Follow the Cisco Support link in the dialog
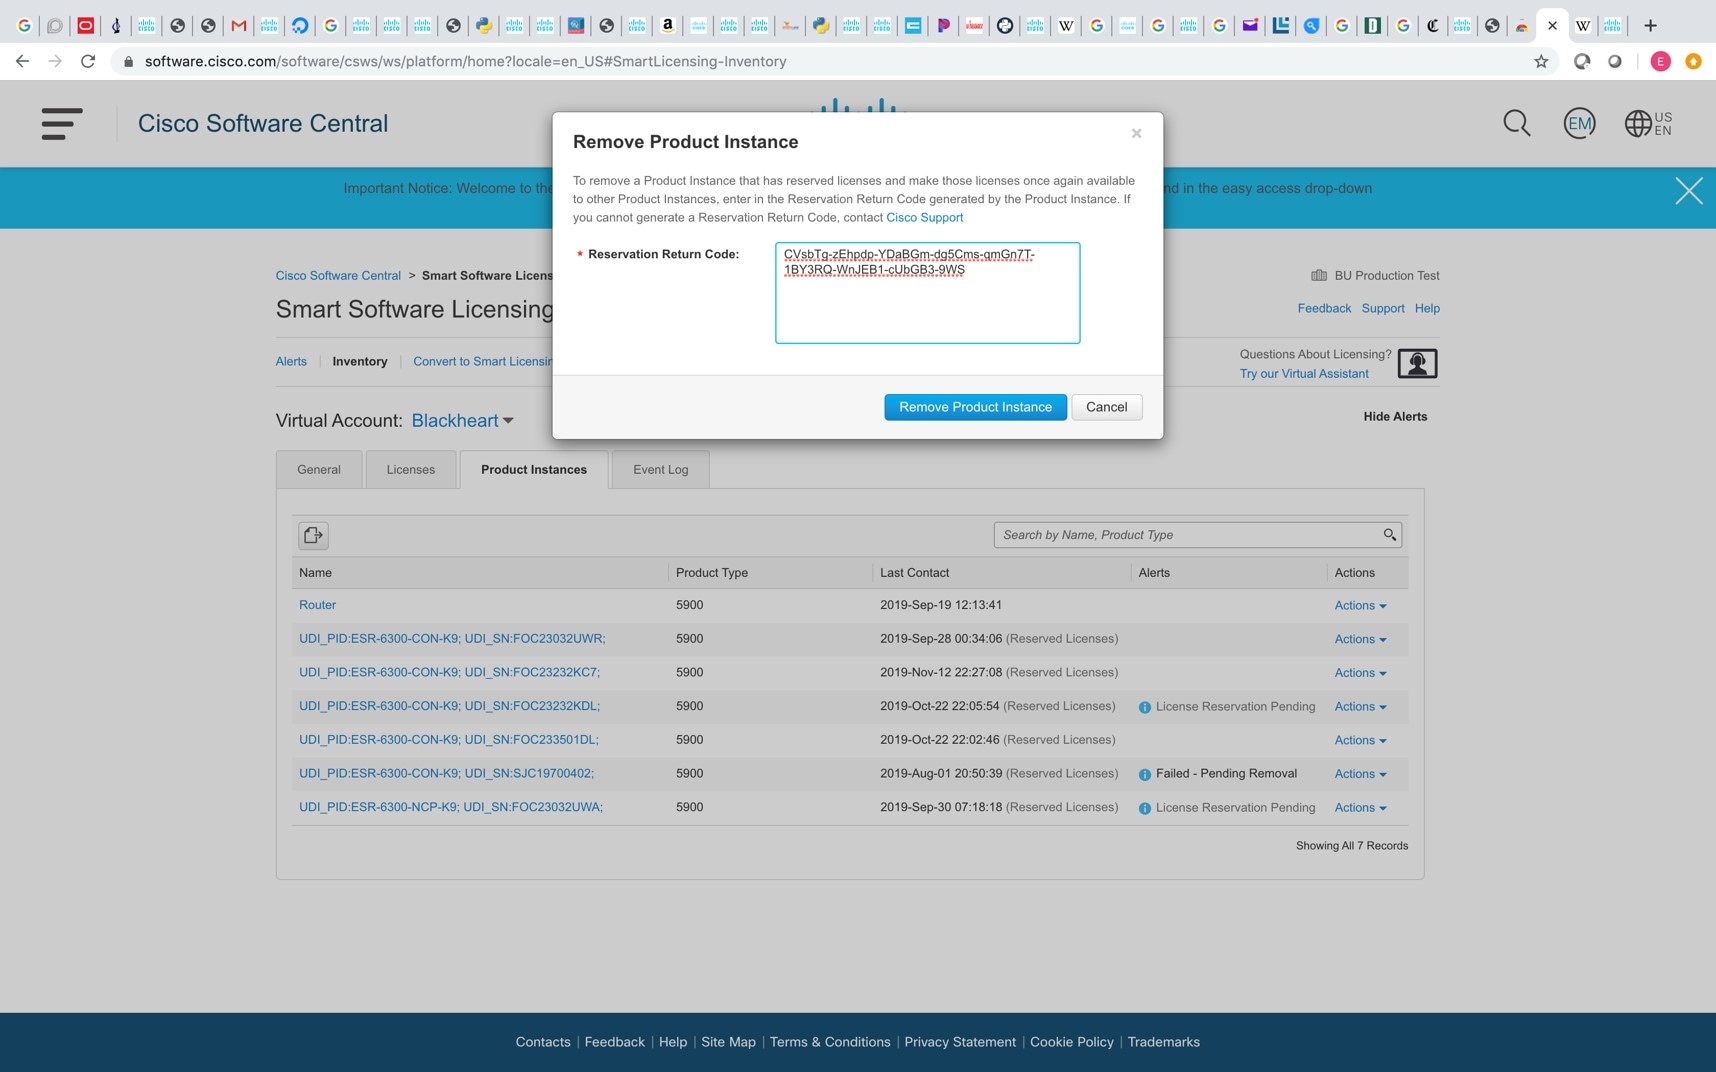 coord(924,217)
